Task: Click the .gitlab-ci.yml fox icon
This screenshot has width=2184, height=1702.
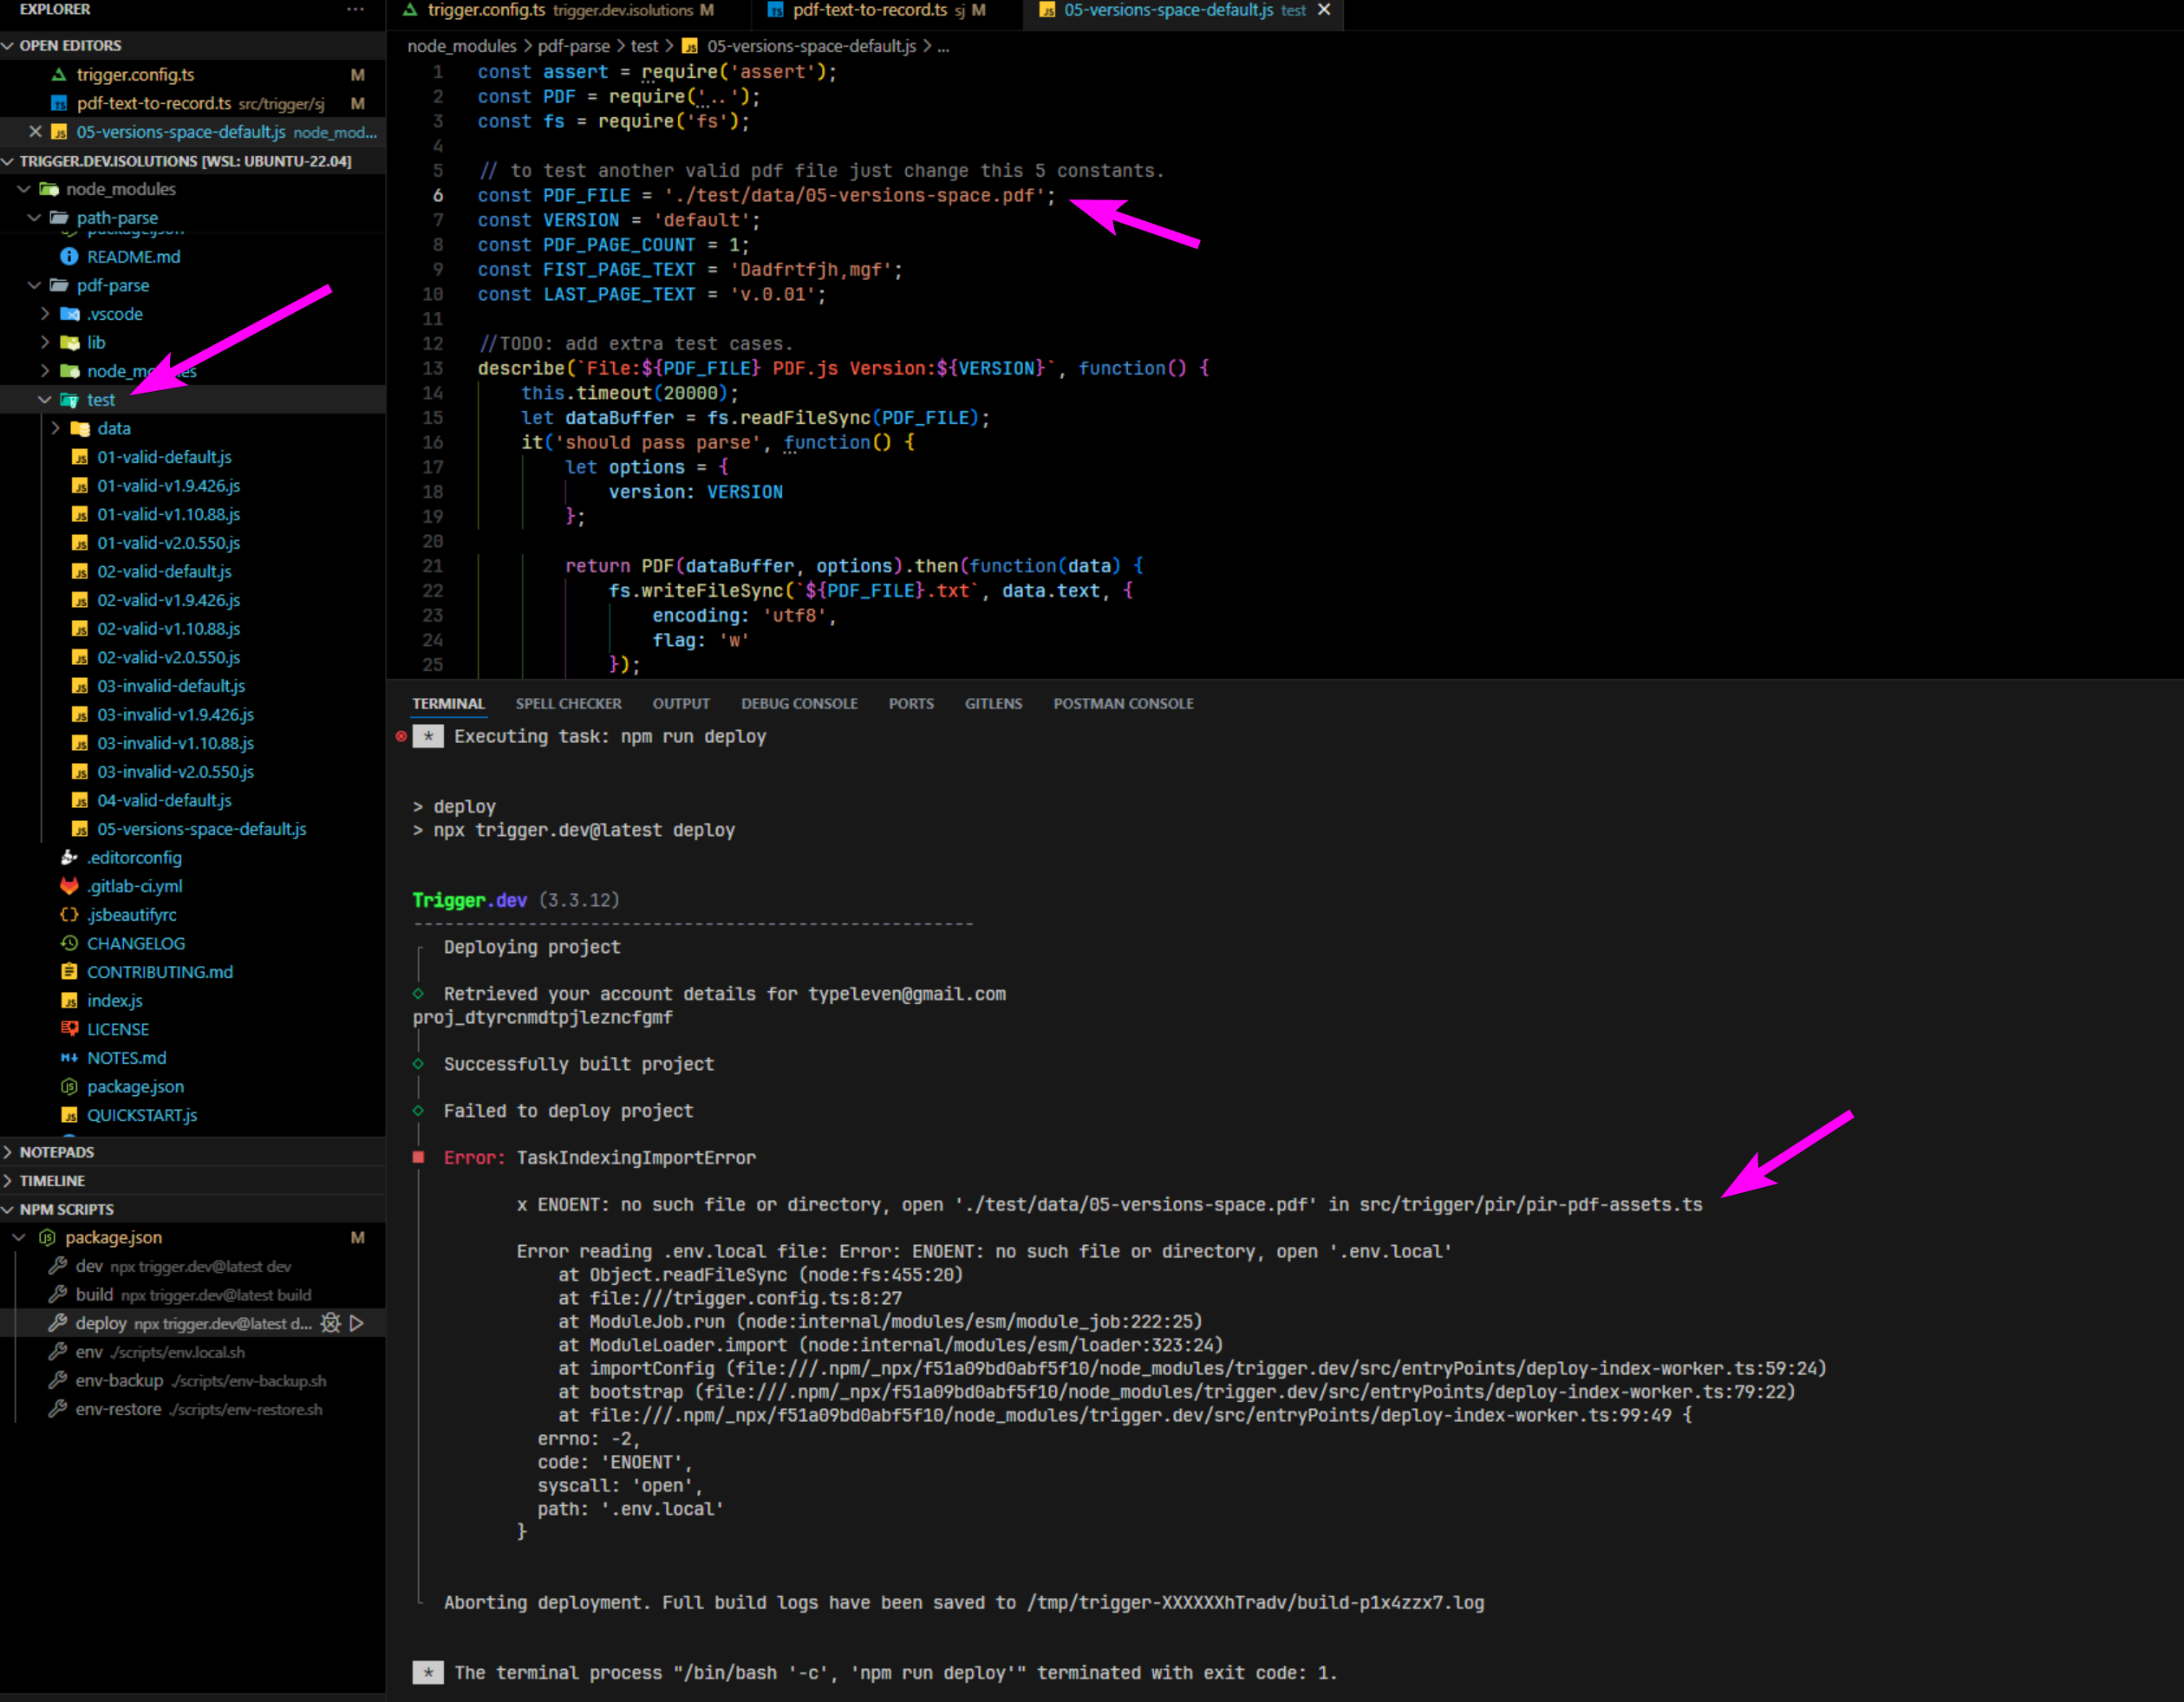Action: click(69, 886)
